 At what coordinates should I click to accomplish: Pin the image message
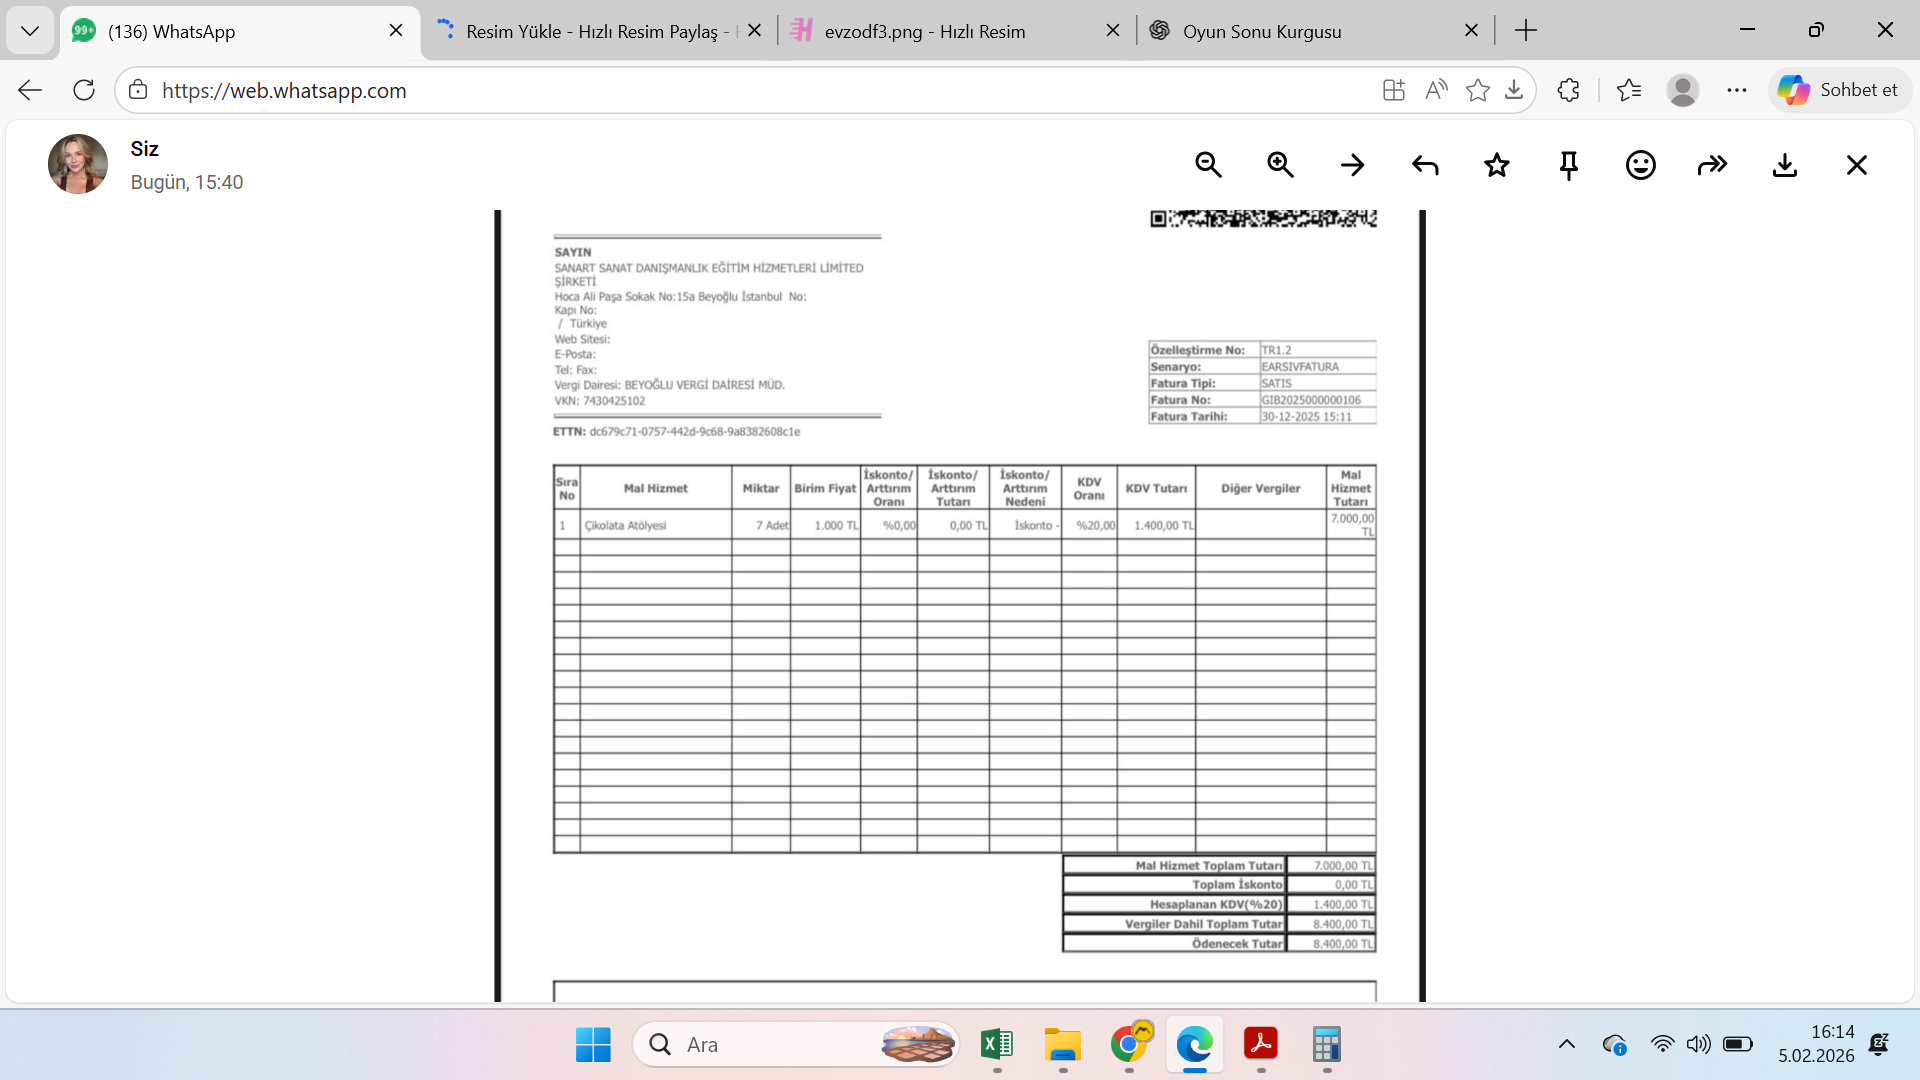pyautogui.click(x=1569, y=165)
